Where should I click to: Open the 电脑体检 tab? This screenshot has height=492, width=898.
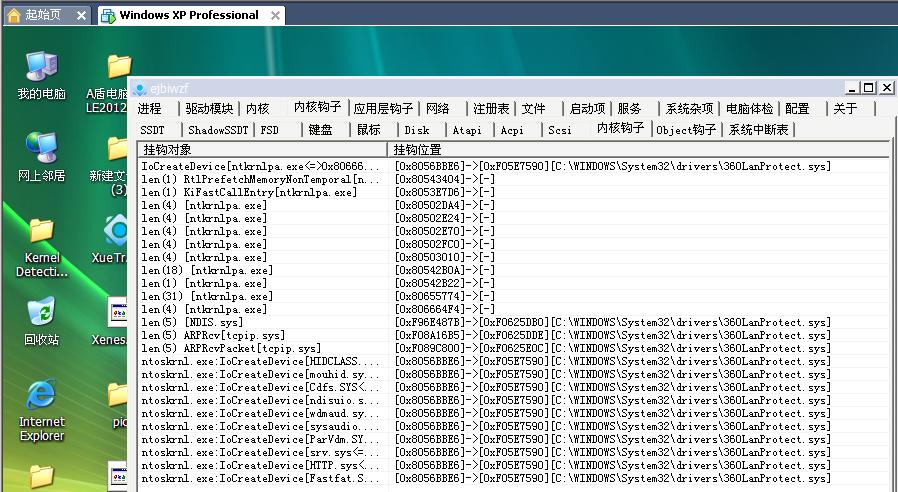[x=749, y=108]
